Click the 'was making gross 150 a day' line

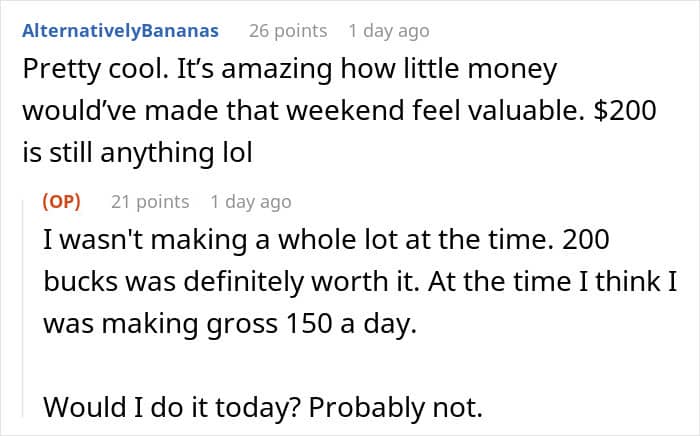[x=230, y=324]
